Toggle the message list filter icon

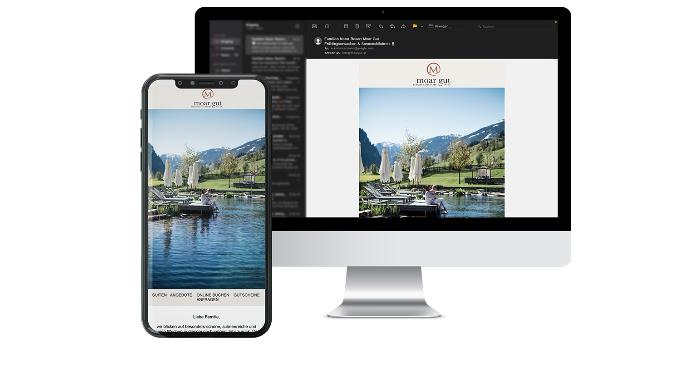(x=297, y=27)
